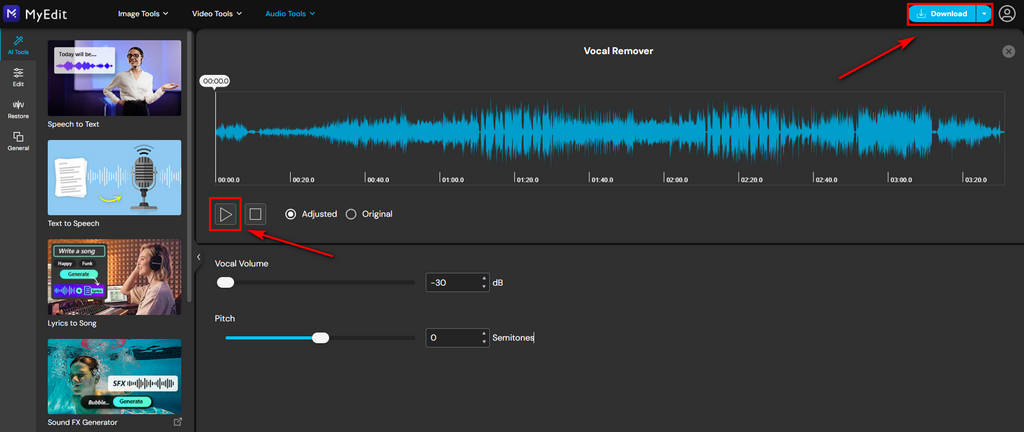Open the Image Tools menu
Image resolution: width=1024 pixels, height=432 pixels.
143,13
